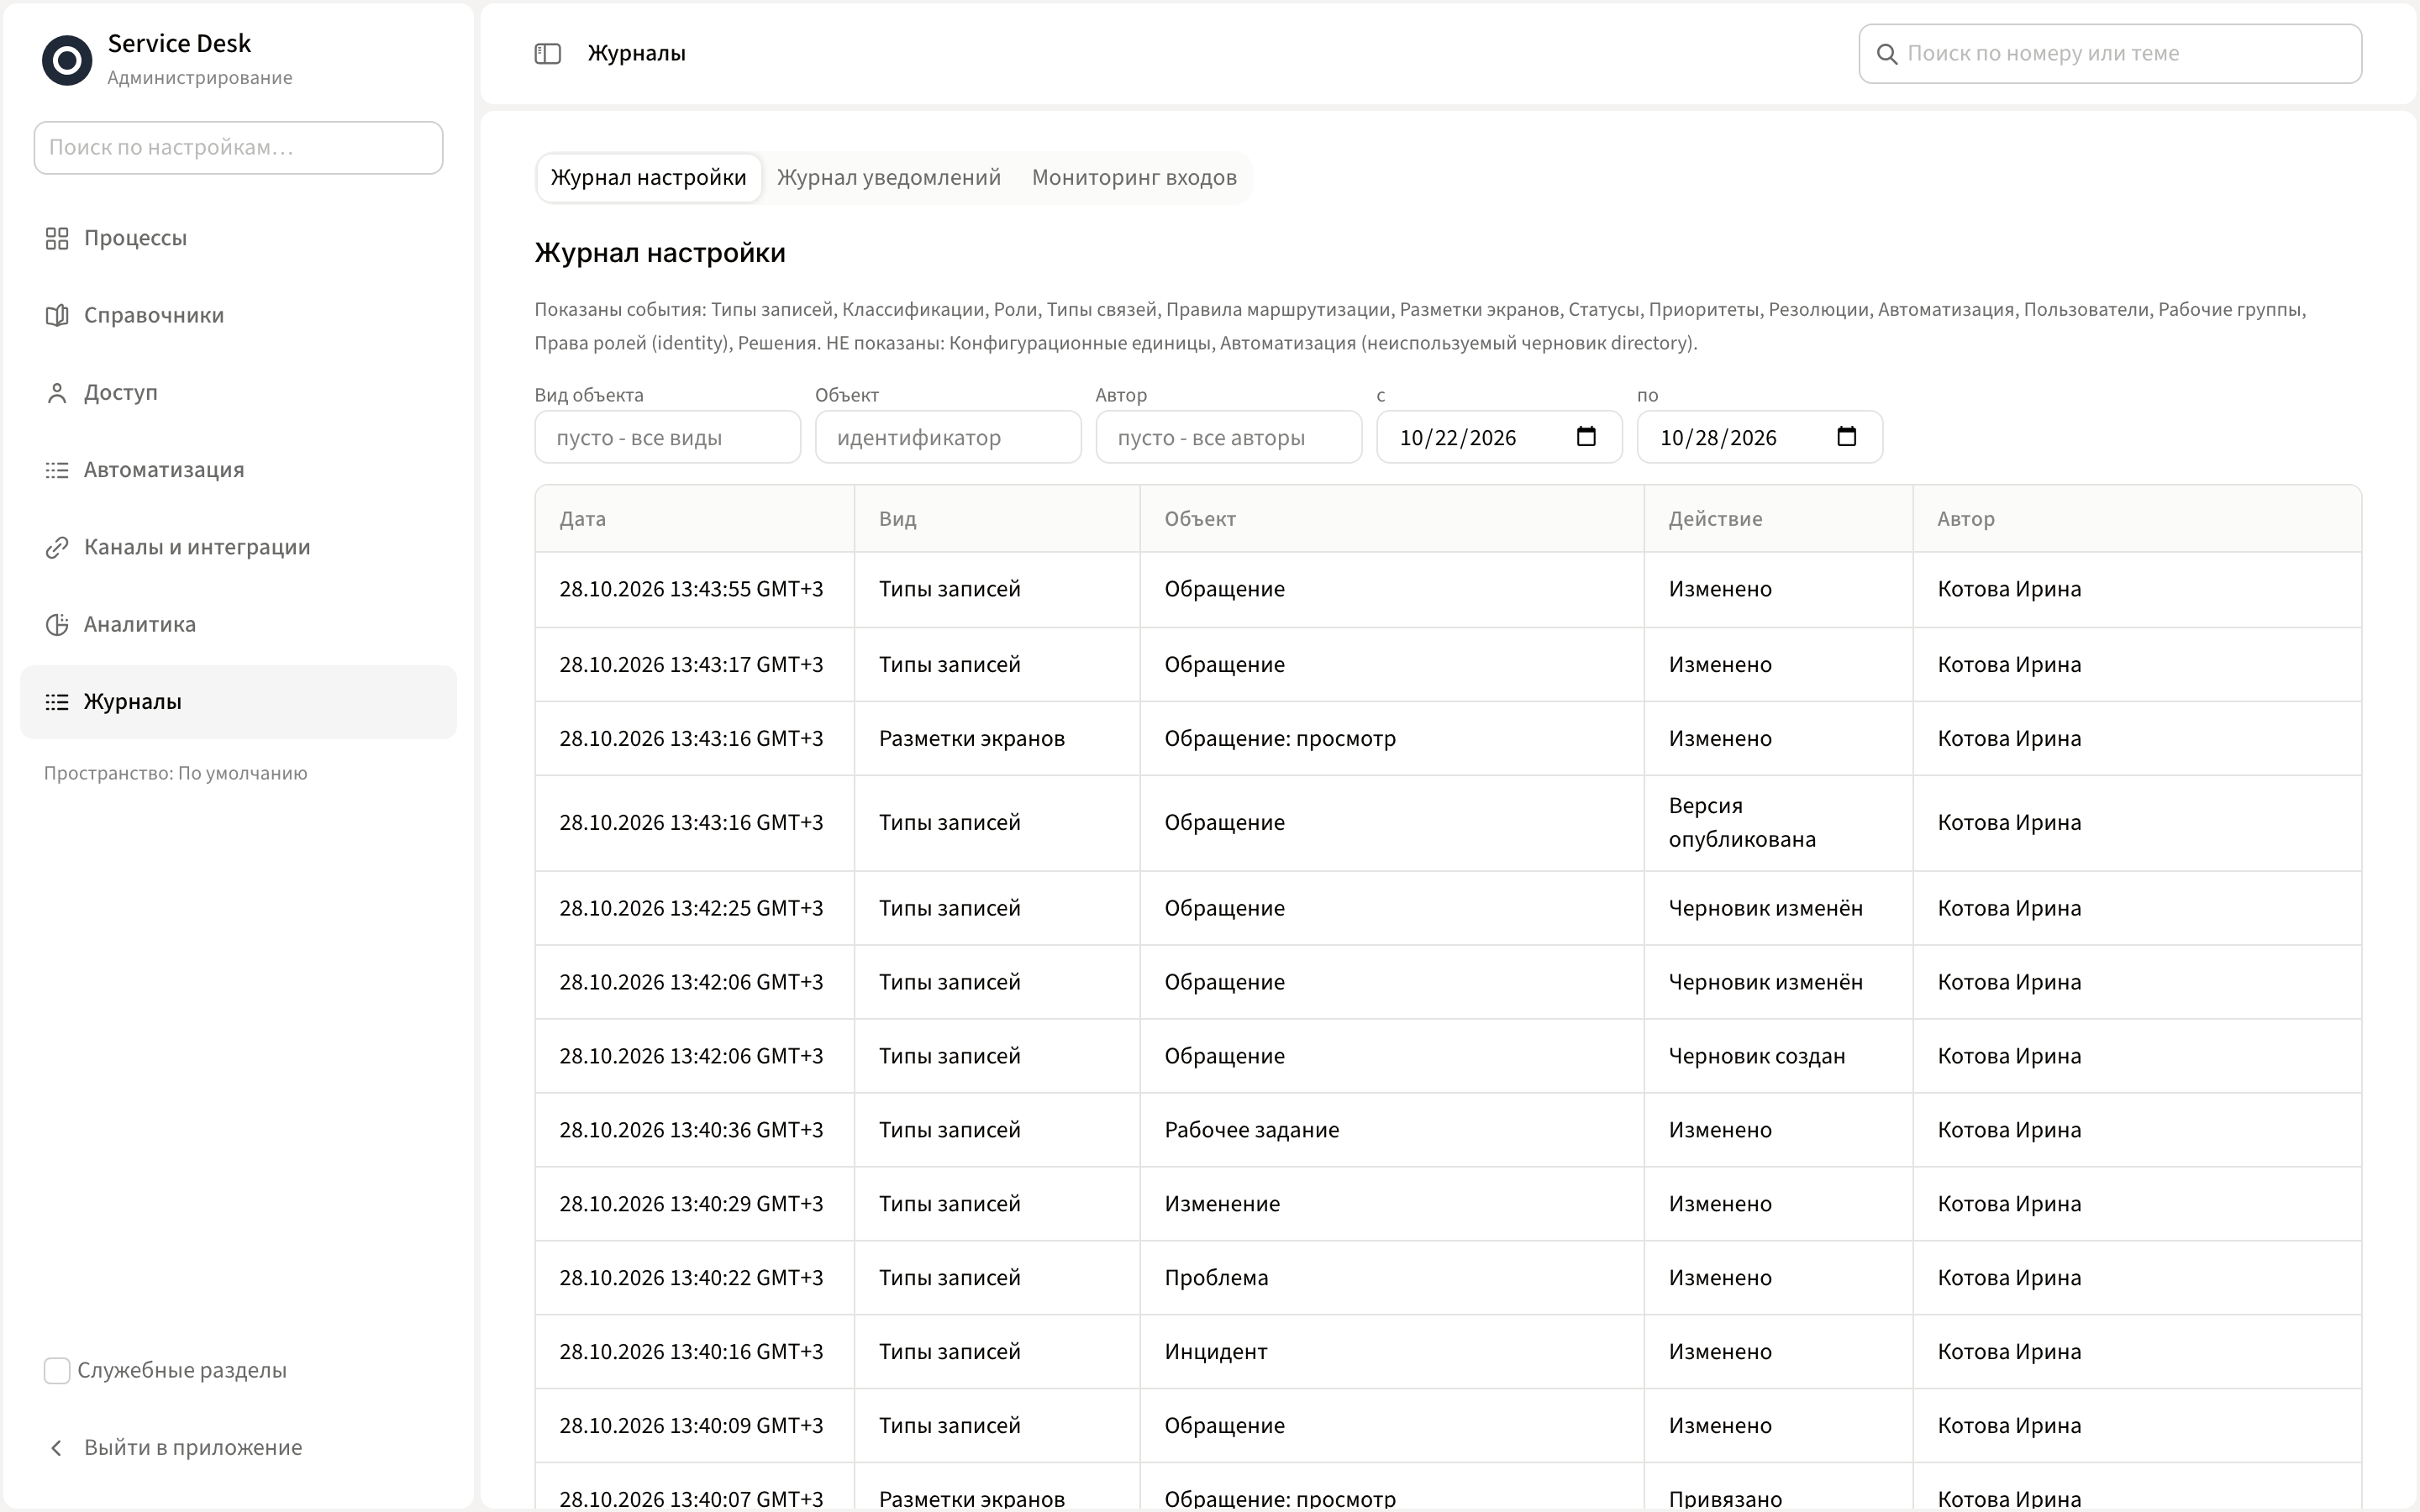Screen dimensions: 2420x1512
Task: Click the Автоматизация list icon
Action: point(57,470)
